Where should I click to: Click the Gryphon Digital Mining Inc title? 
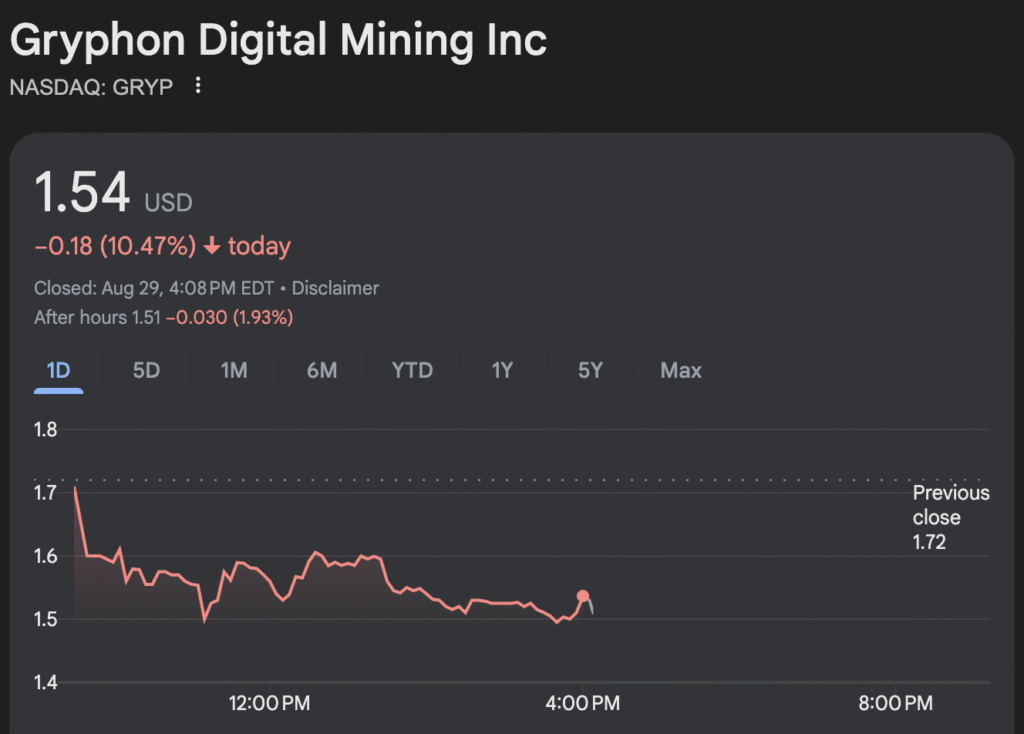[278, 41]
